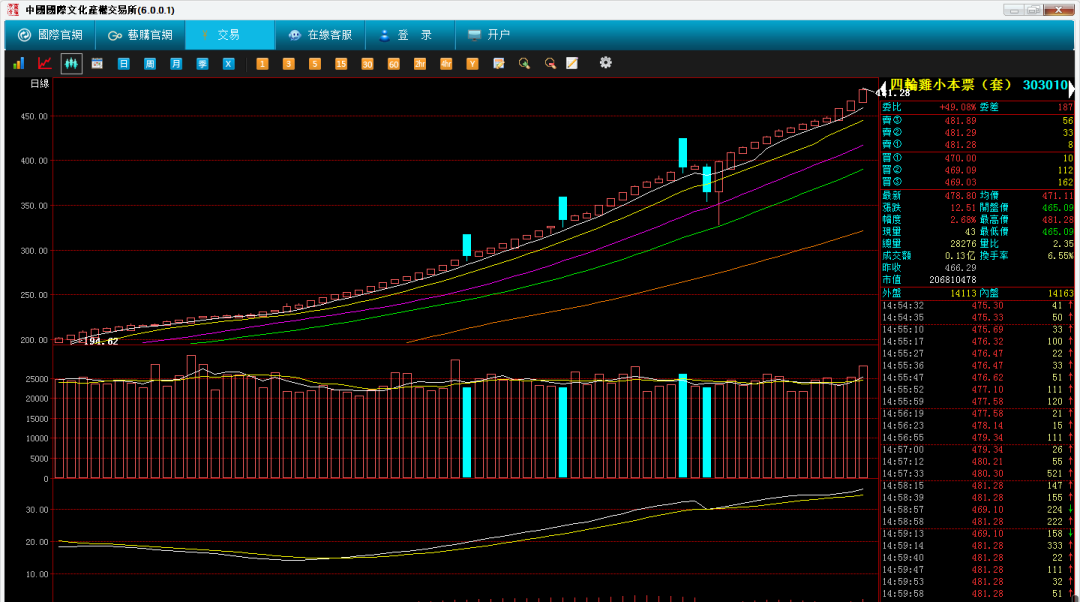Click the 昨收 value 466.29
This screenshot has height=602, width=1080.
(960, 267)
